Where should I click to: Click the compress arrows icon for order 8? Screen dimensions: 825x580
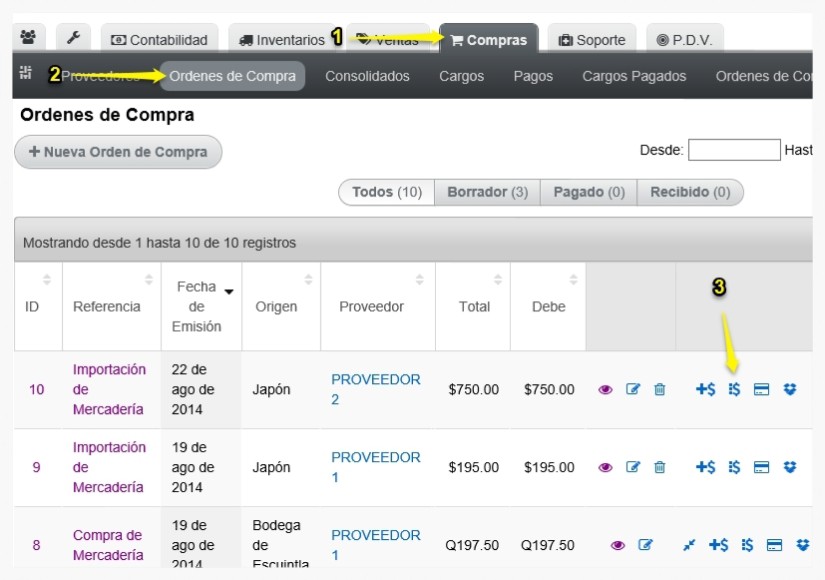tap(689, 545)
